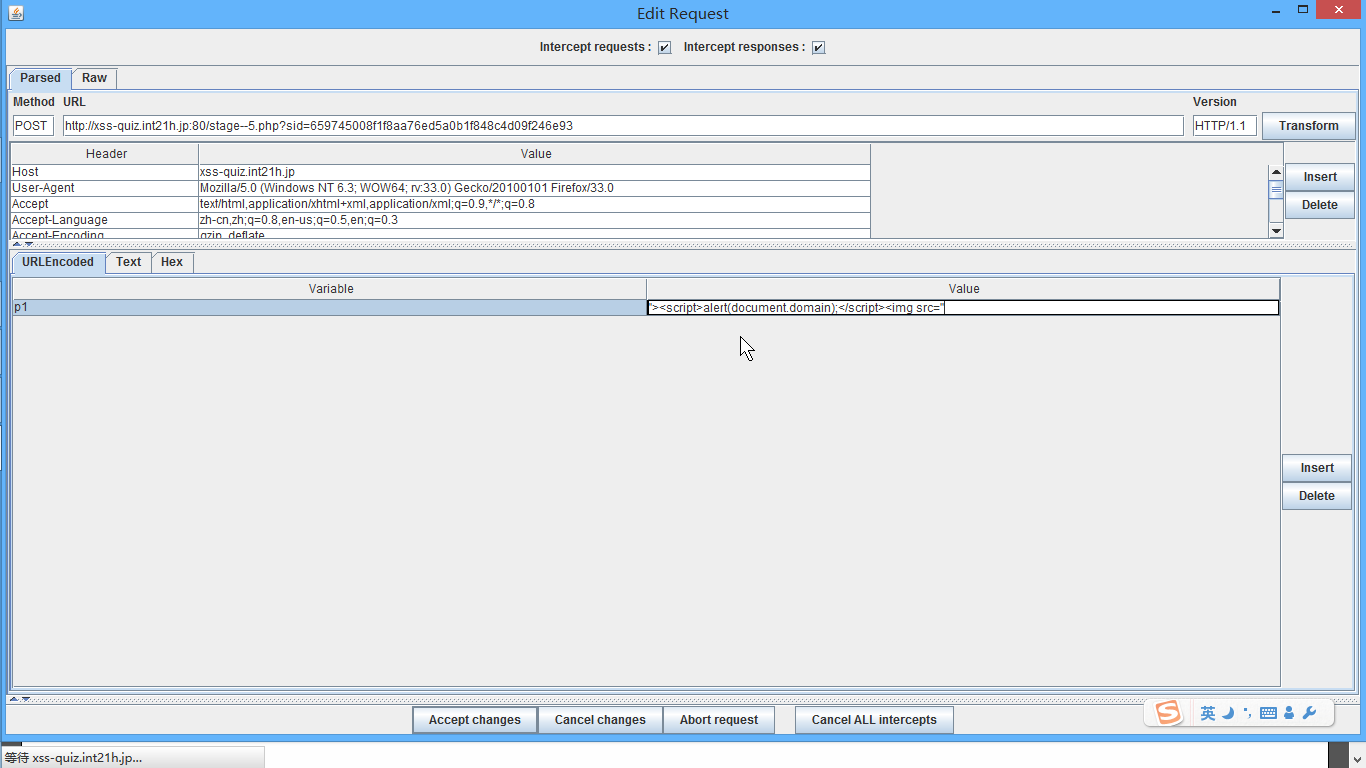Open the Text body tab

pyautogui.click(x=129, y=262)
